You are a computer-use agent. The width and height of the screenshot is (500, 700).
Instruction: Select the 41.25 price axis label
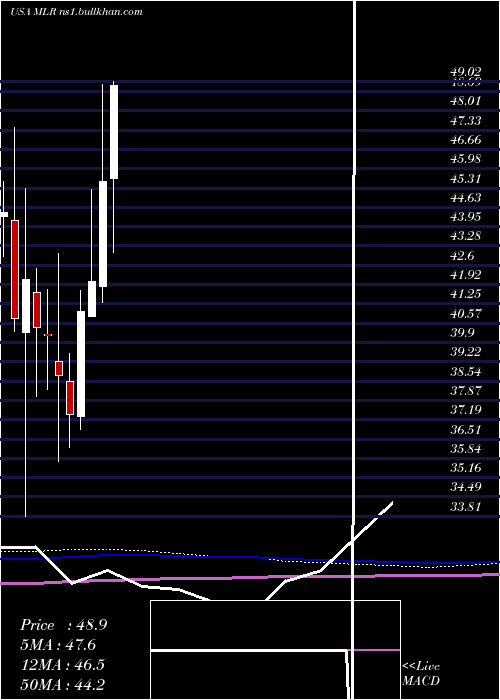click(x=465, y=294)
